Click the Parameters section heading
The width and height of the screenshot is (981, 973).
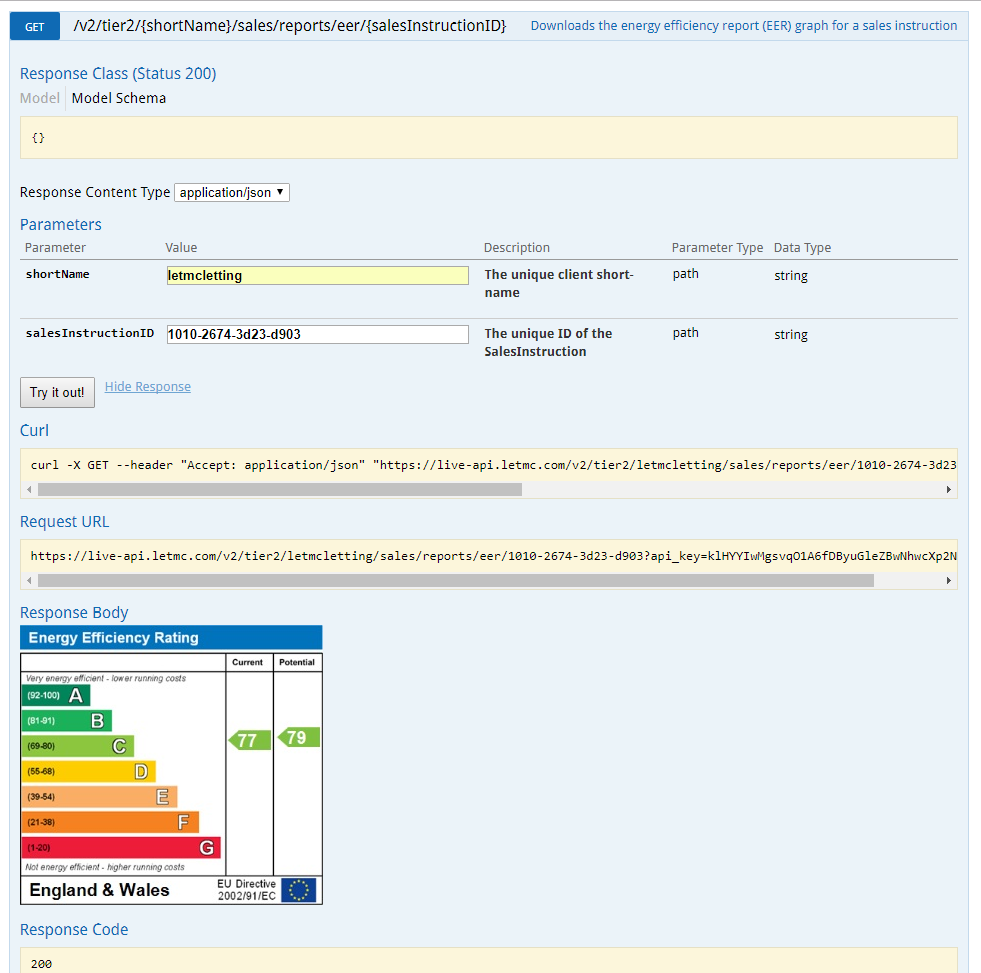click(61, 225)
